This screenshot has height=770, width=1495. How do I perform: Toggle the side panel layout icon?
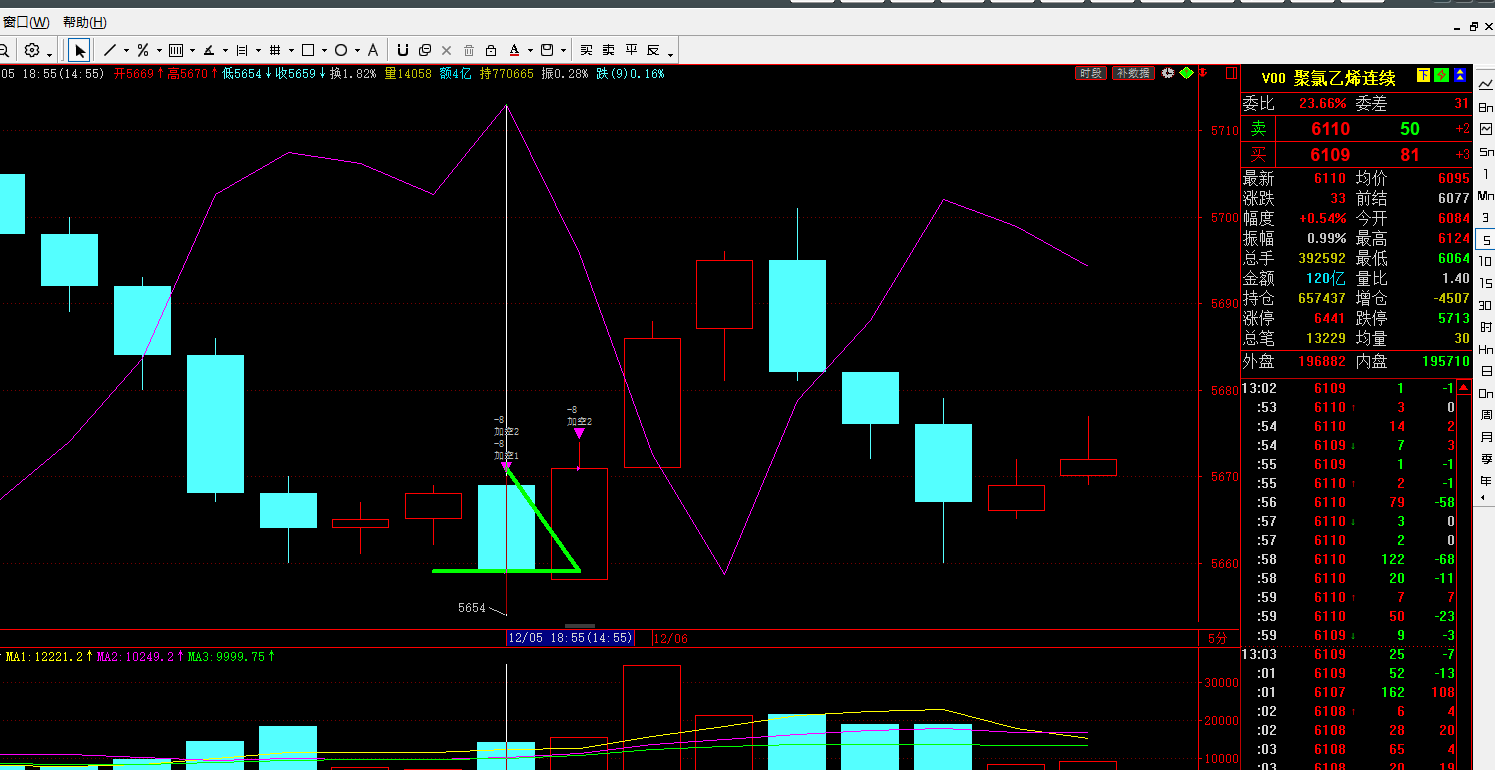546,50
